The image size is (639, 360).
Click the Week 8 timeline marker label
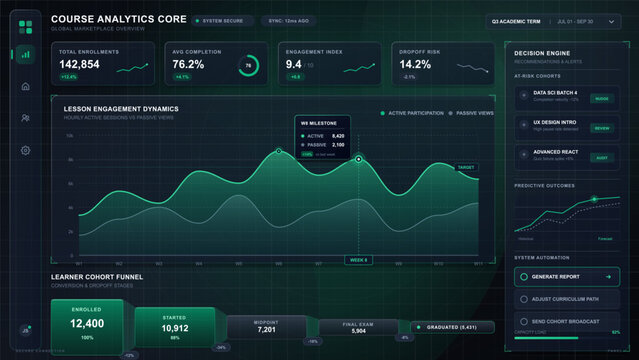tap(358, 260)
